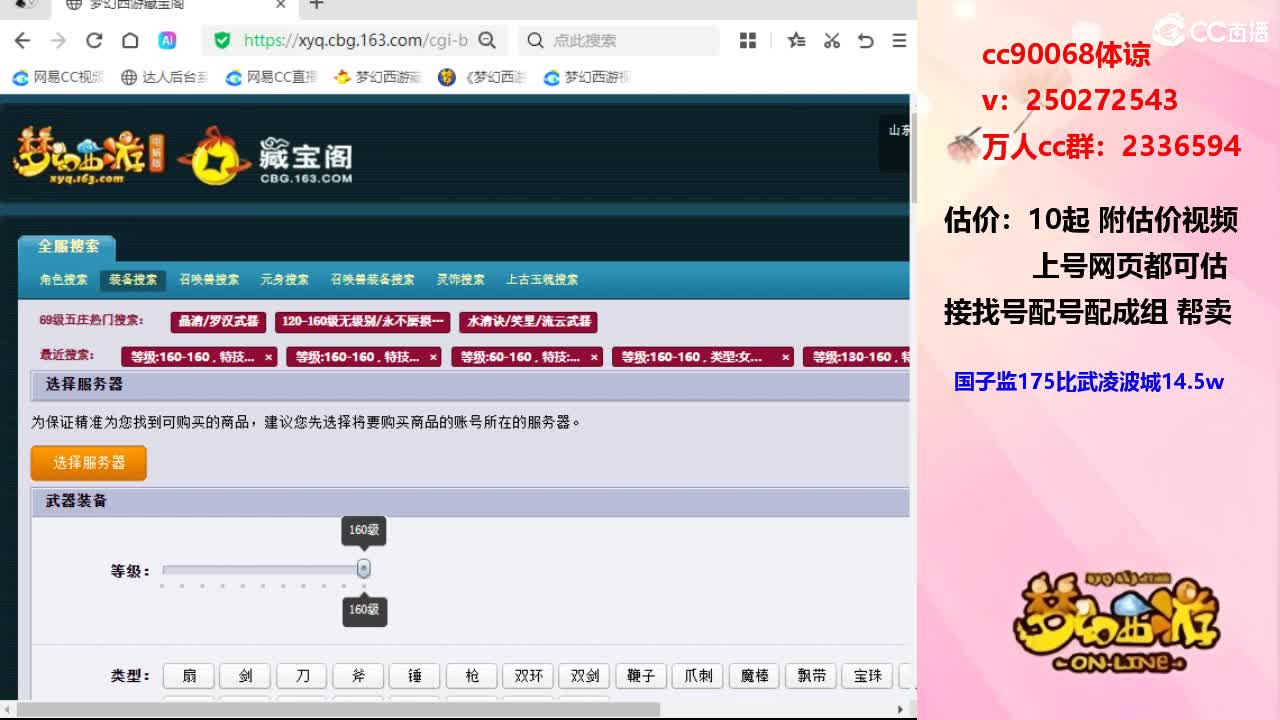Viewport: 1280px width, 720px height.
Task: Switch to 角色搜索 tab
Action: pyautogui.click(x=64, y=280)
